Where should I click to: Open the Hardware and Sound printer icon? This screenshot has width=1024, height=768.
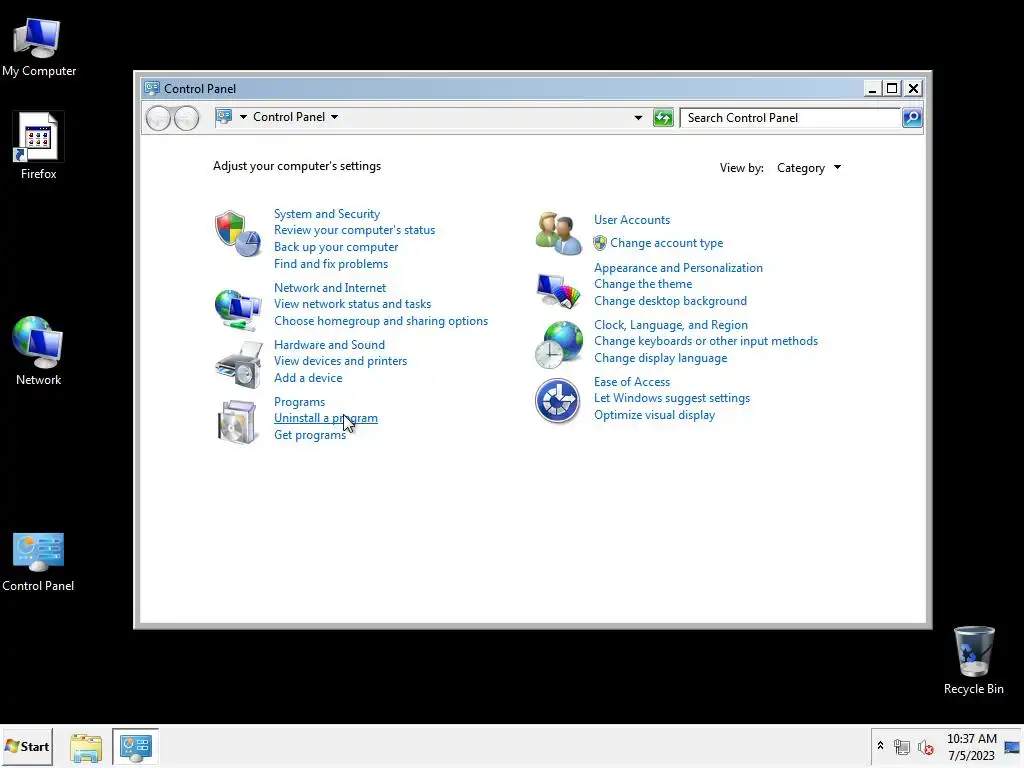click(238, 365)
